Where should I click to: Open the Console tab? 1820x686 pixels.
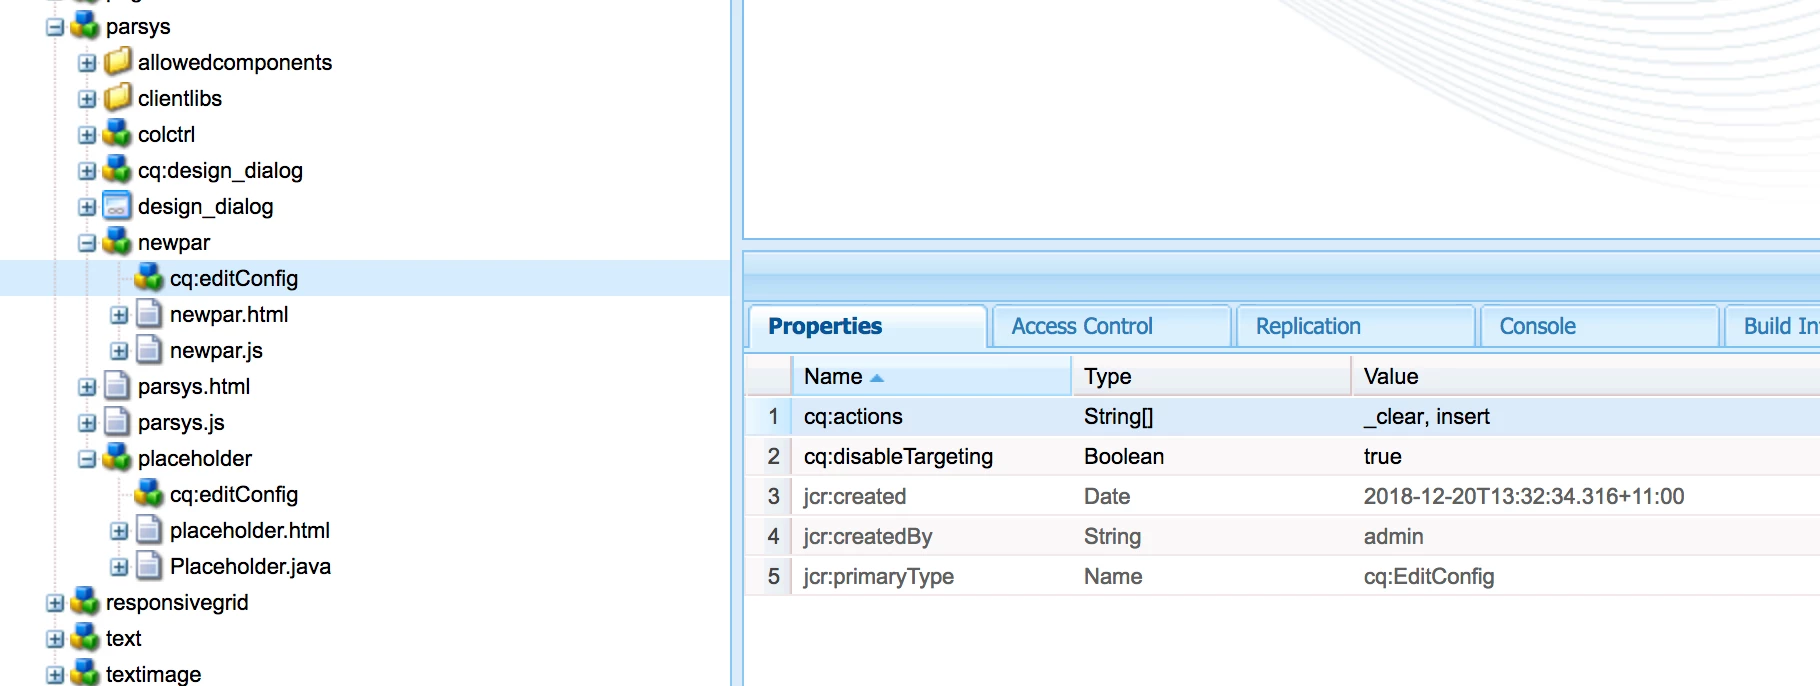[1537, 326]
